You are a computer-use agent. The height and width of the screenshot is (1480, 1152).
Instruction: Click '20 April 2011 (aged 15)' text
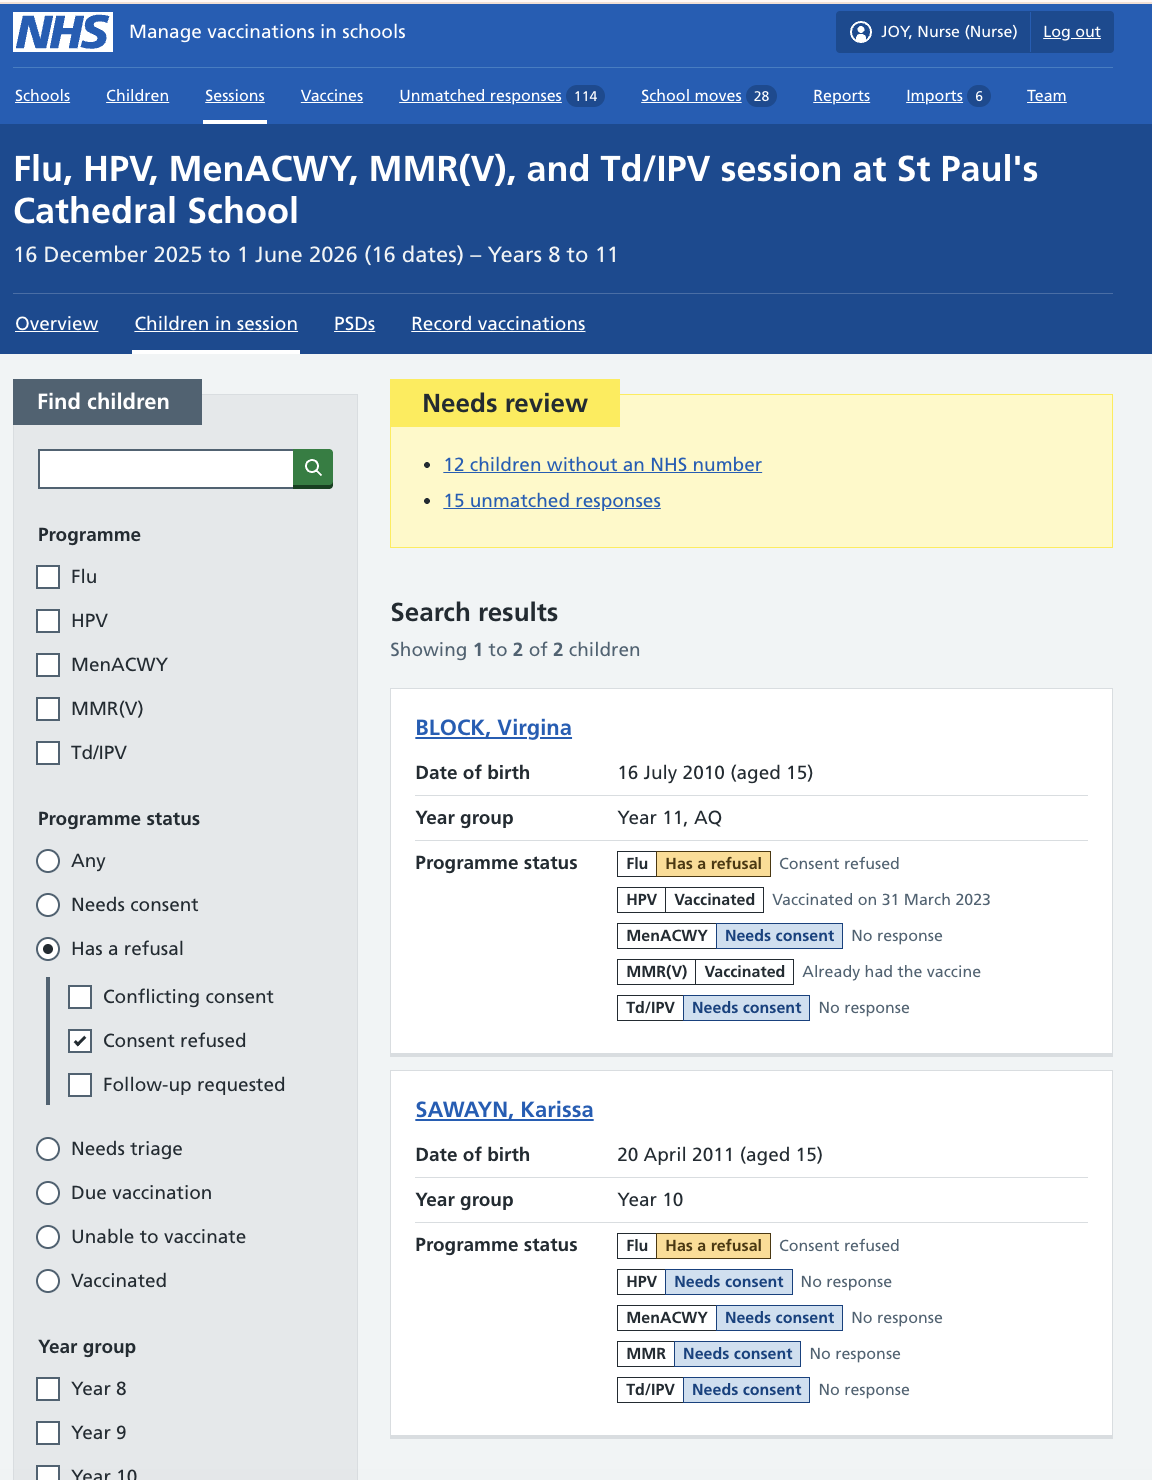[x=720, y=1155]
